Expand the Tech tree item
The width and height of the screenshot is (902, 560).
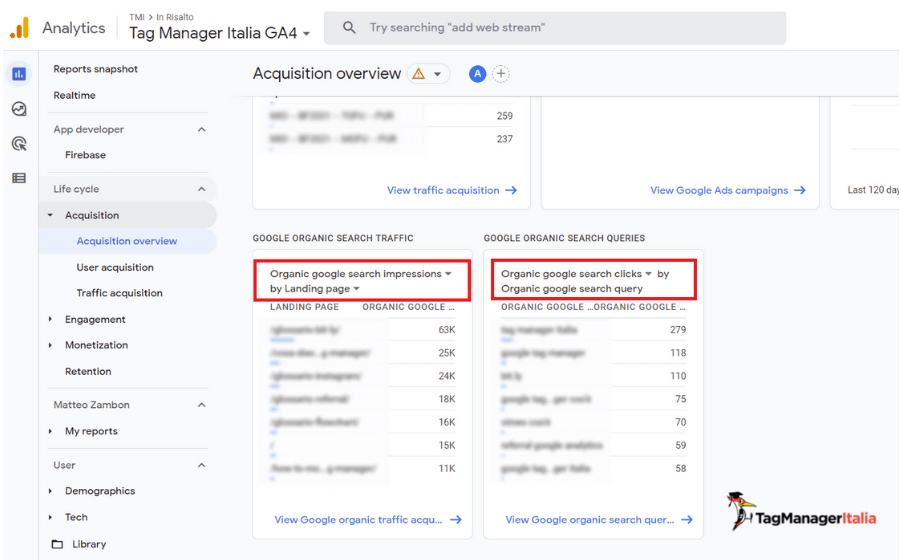(50, 517)
